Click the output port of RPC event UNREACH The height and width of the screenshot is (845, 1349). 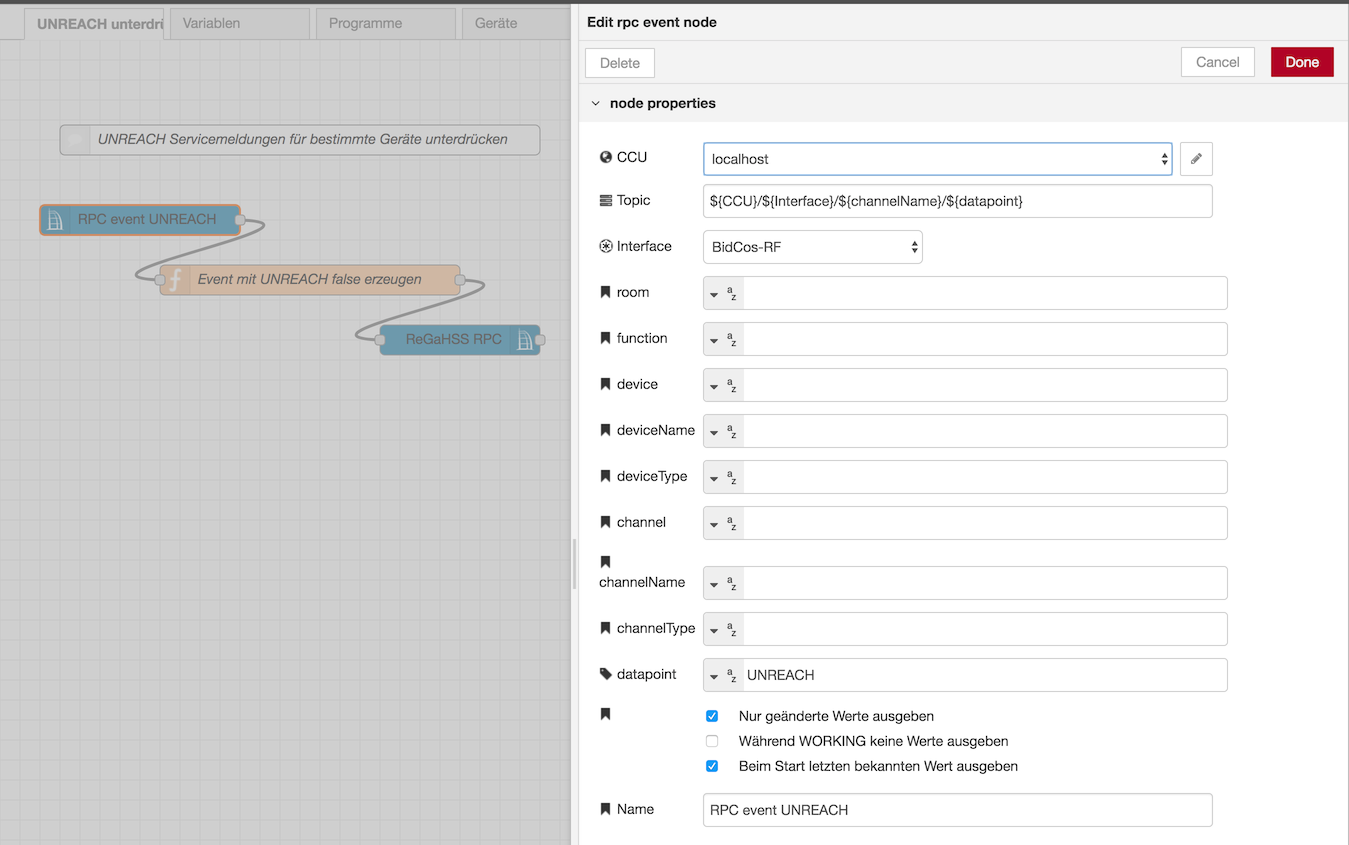240,220
